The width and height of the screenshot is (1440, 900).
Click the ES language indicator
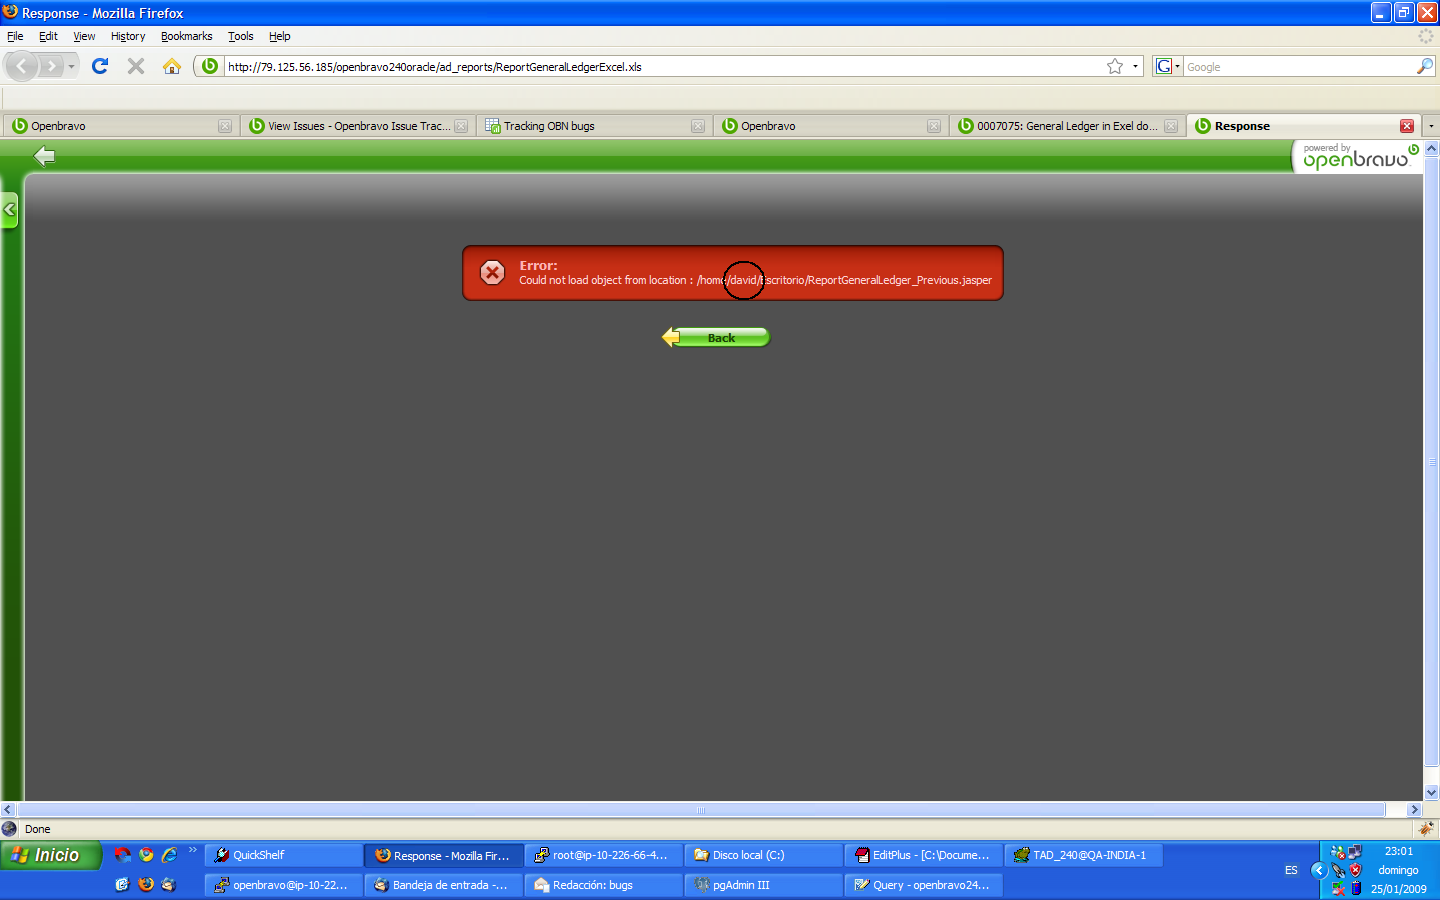pos(1291,870)
